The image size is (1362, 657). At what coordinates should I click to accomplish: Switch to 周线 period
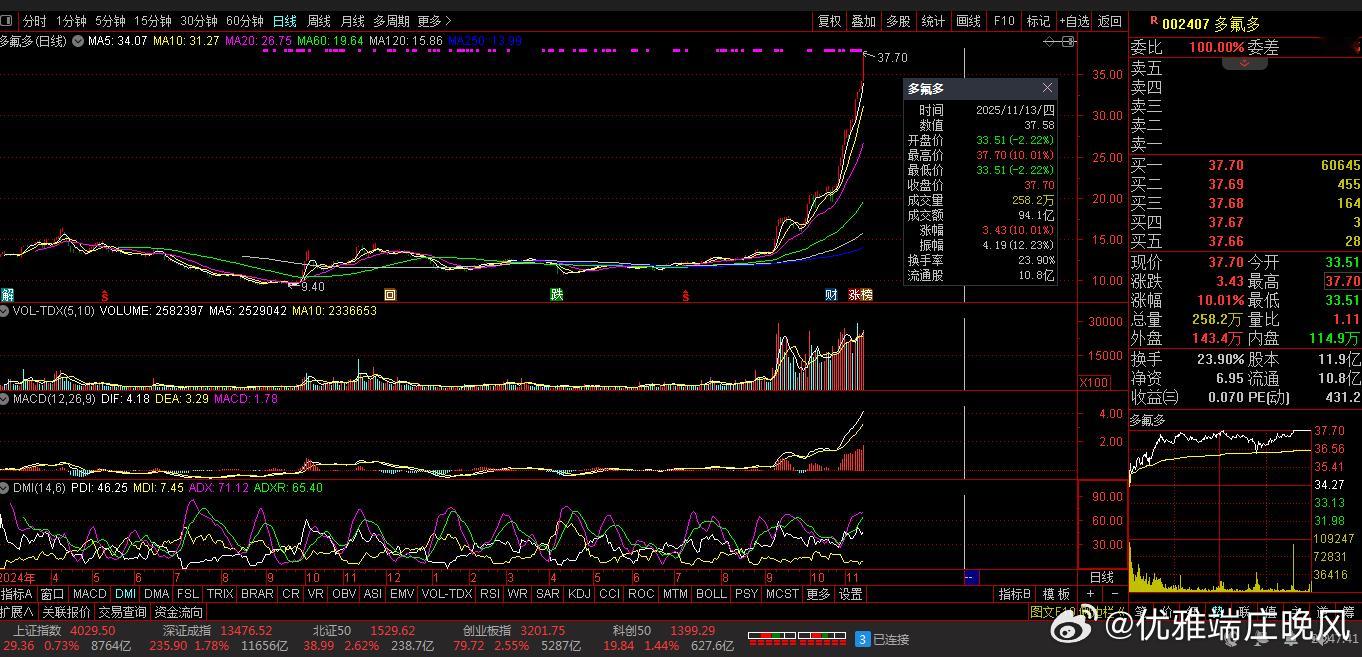tap(319, 21)
